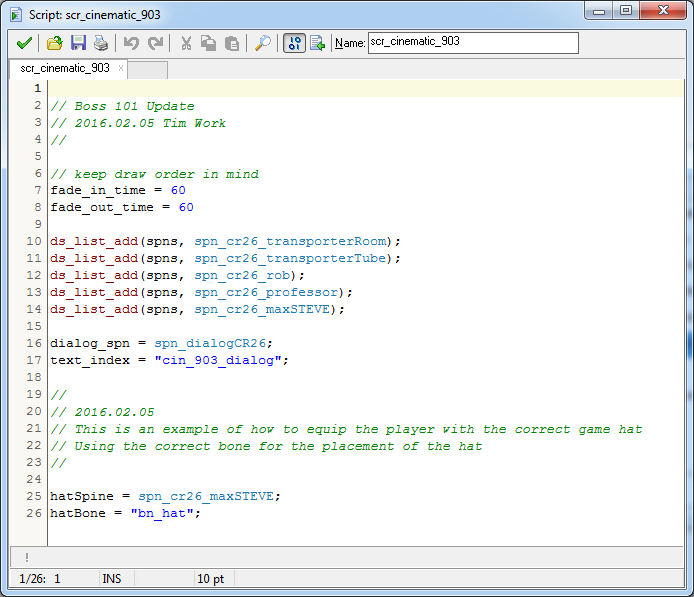Click the '10 pt' font size status
This screenshot has height=597, width=694.
pyautogui.click(x=211, y=579)
